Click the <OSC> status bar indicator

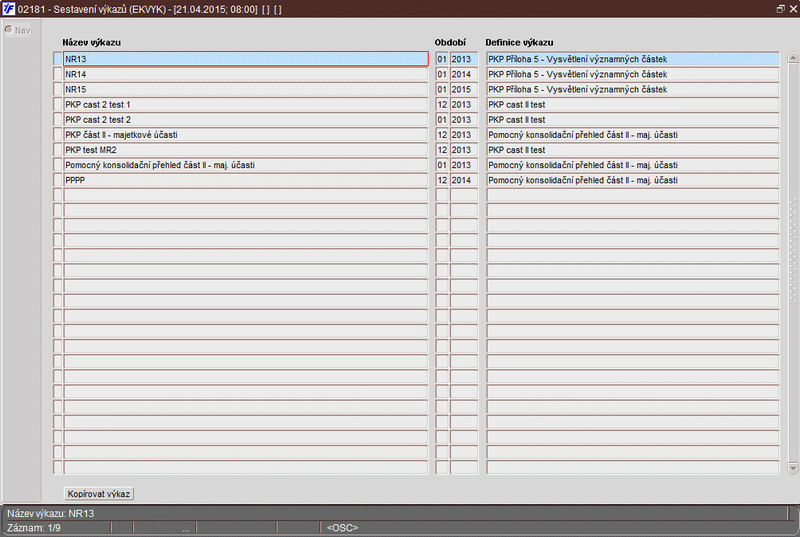tap(342, 528)
